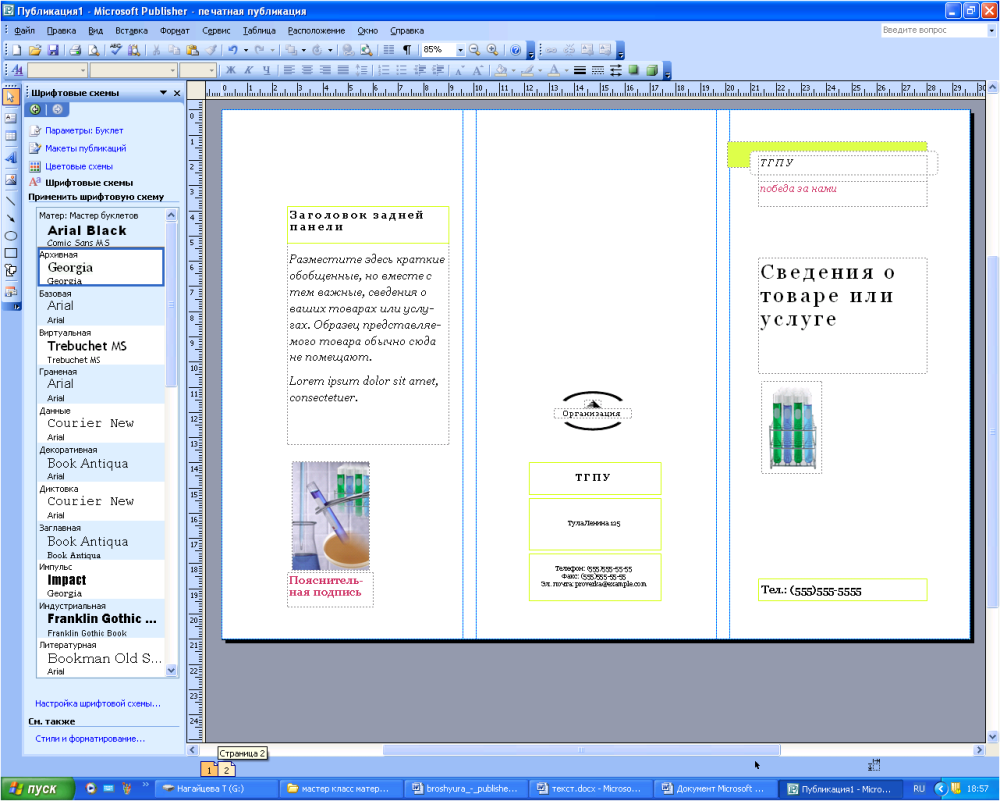The image size is (1000, 801).
Task: Align text to the right
Action: click(325, 70)
